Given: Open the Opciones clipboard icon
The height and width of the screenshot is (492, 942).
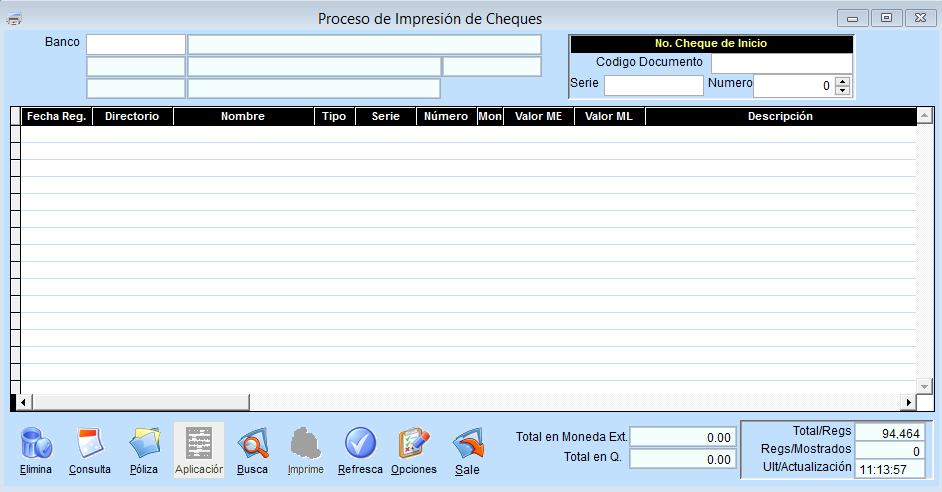Looking at the screenshot, I should point(414,442).
